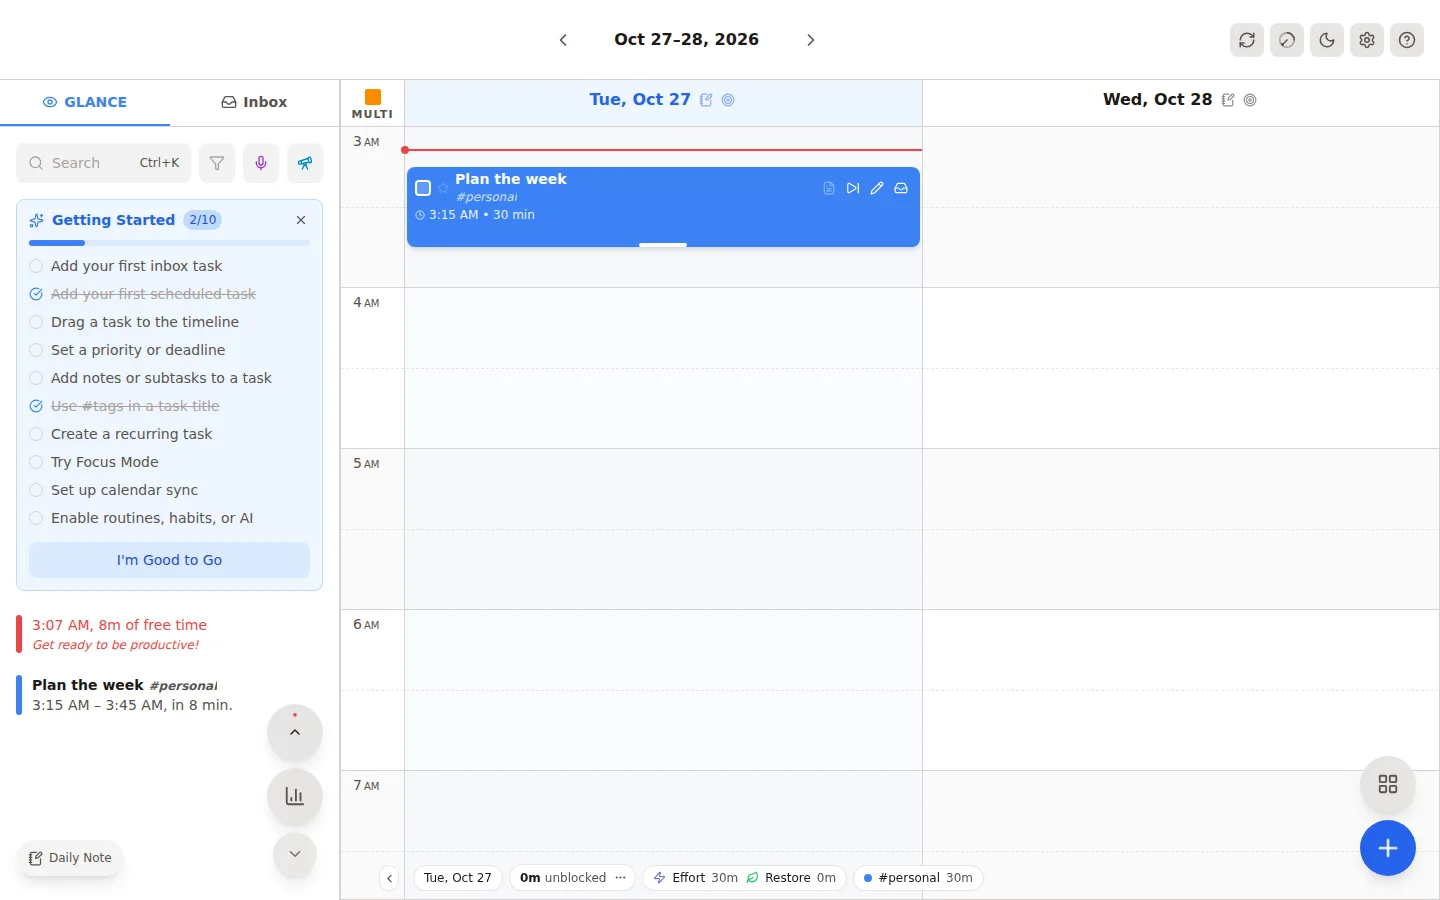Viewport: 1440px width, 900px height.
Task: Open the bar chart stats button
Action: coord(295,796)
